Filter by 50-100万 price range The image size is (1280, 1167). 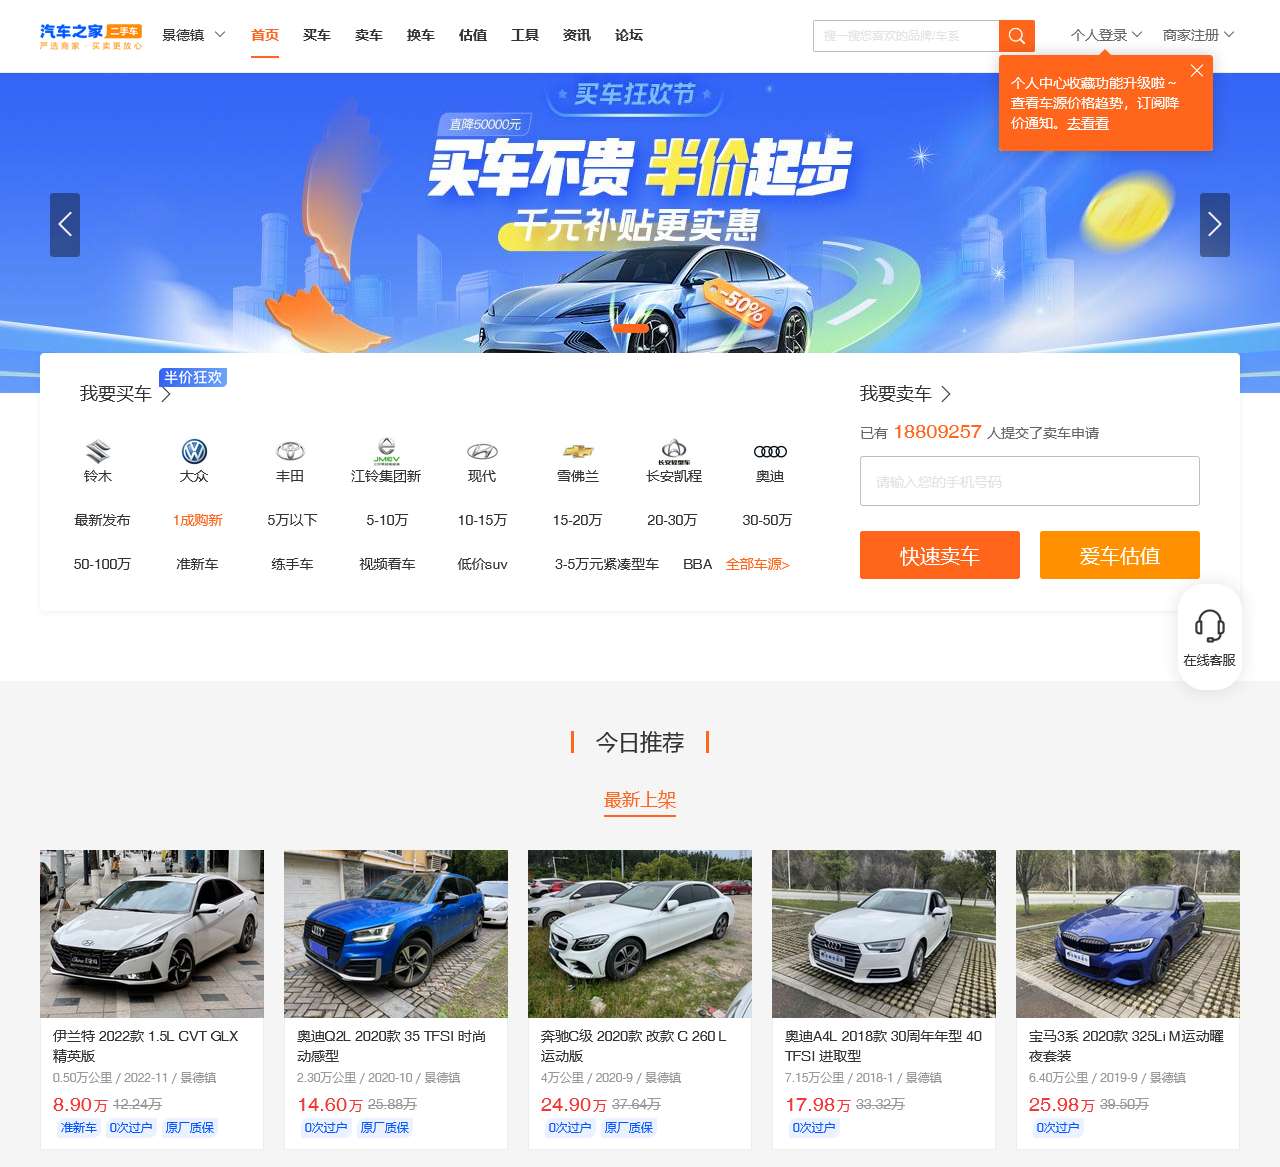(x=102, y=564)
